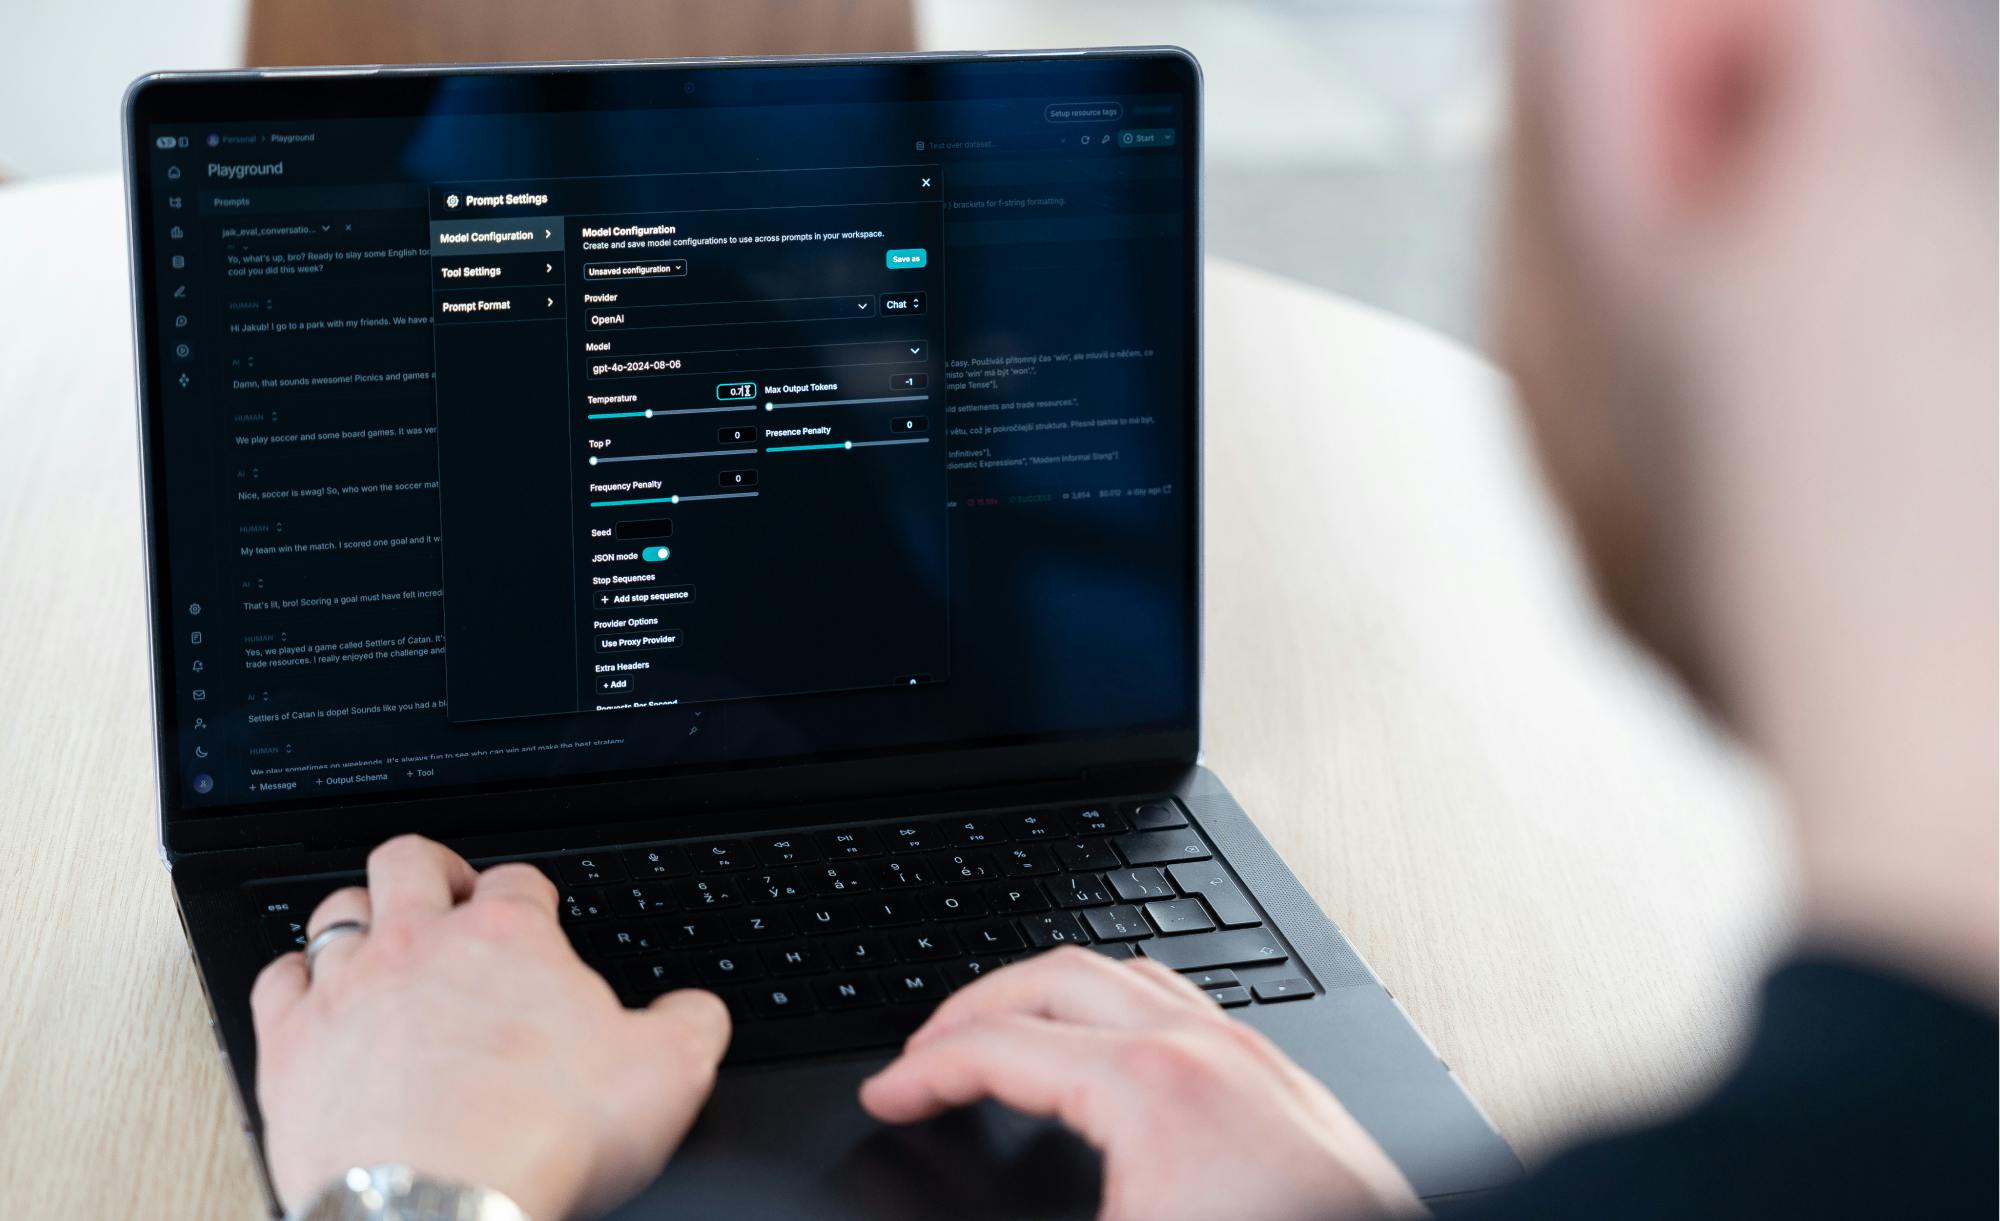The width and height of the screenshot is (2000, 1221).
Task: Open the Provider dropdown menu
Action: [861, 306]
